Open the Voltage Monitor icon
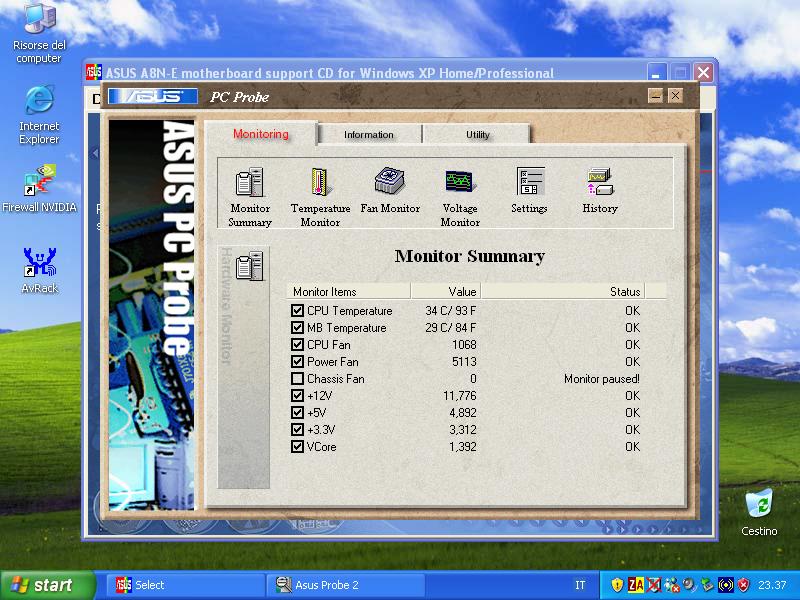800x600 pixels. click(460, 182)
